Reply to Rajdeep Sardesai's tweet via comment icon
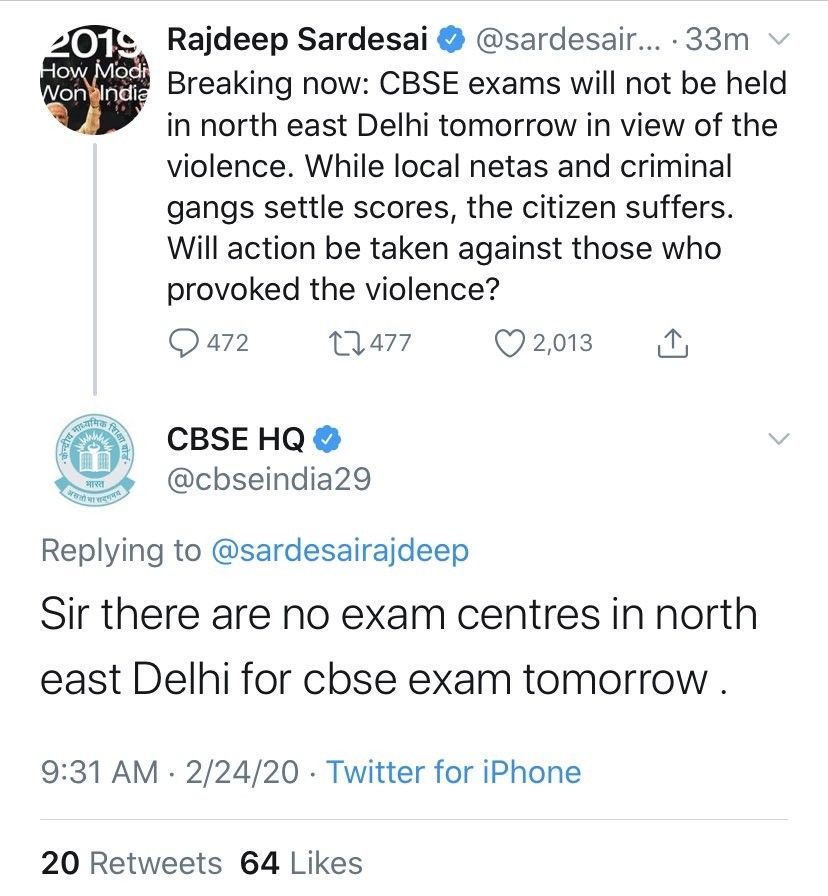 184,343
